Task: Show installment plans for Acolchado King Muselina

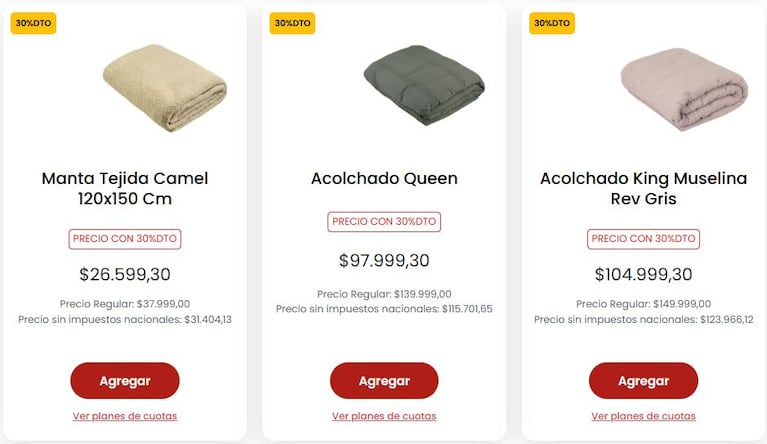Action: pos(643,416)
